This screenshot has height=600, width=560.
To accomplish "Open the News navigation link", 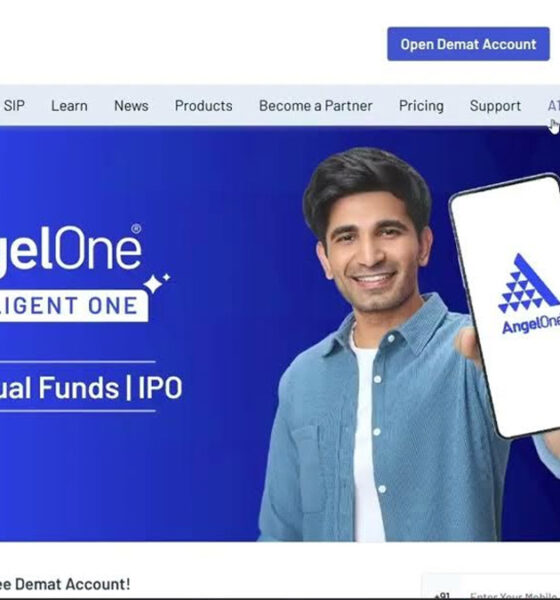I will click(x=131, y=106).
